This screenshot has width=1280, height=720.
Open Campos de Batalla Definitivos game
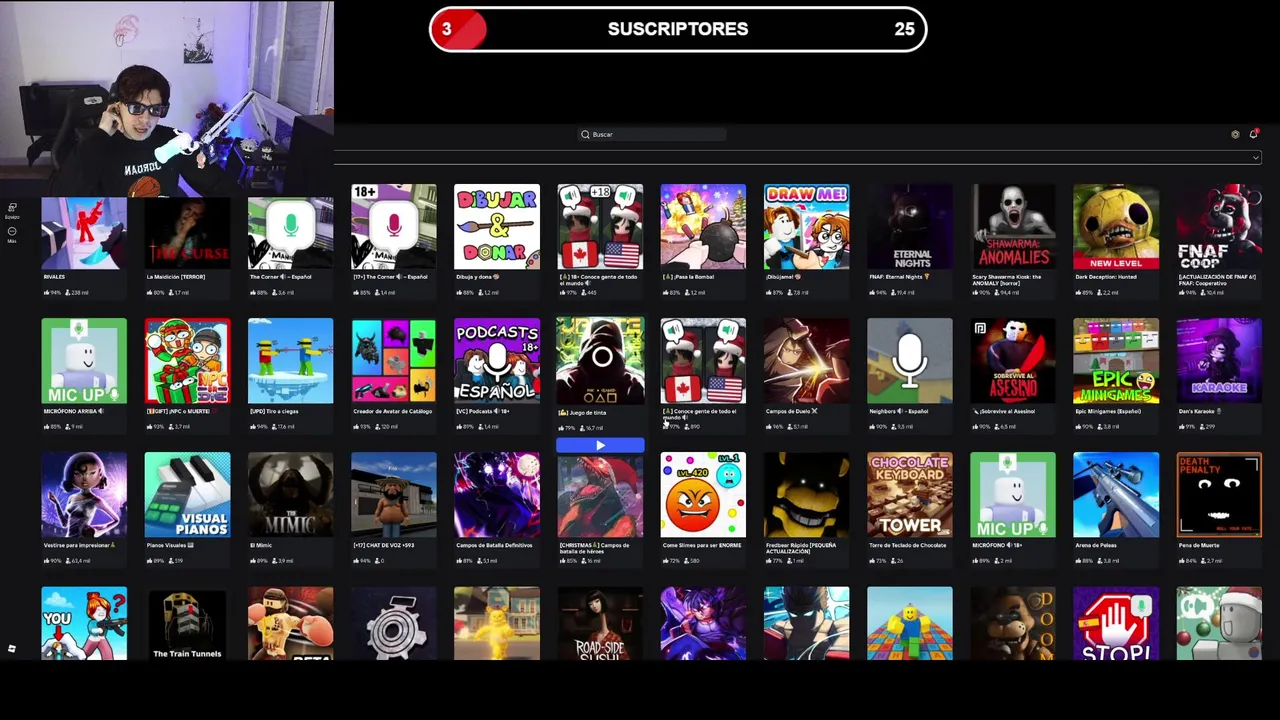(497, 495)
